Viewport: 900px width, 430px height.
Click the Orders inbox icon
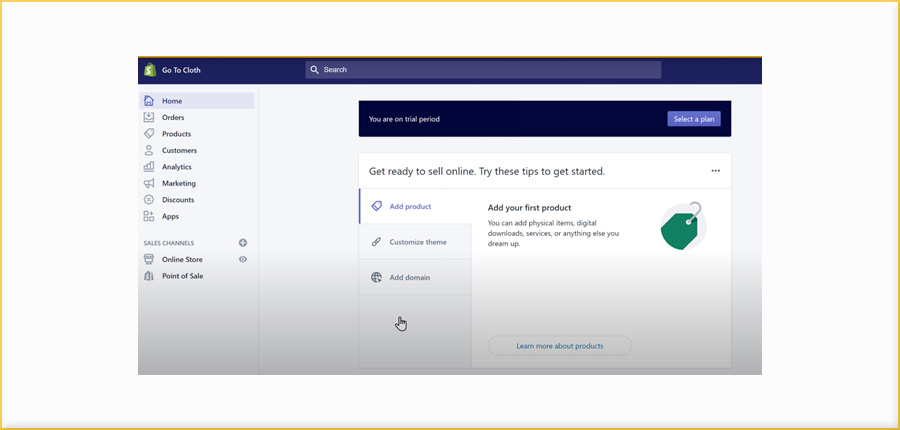tap(149, 117)
